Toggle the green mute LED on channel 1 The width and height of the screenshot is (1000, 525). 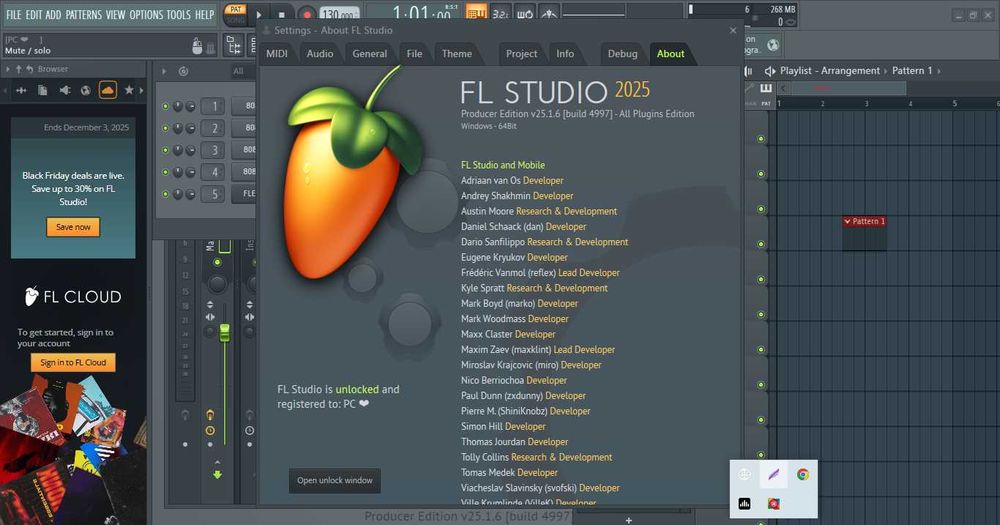coord(165,107)
